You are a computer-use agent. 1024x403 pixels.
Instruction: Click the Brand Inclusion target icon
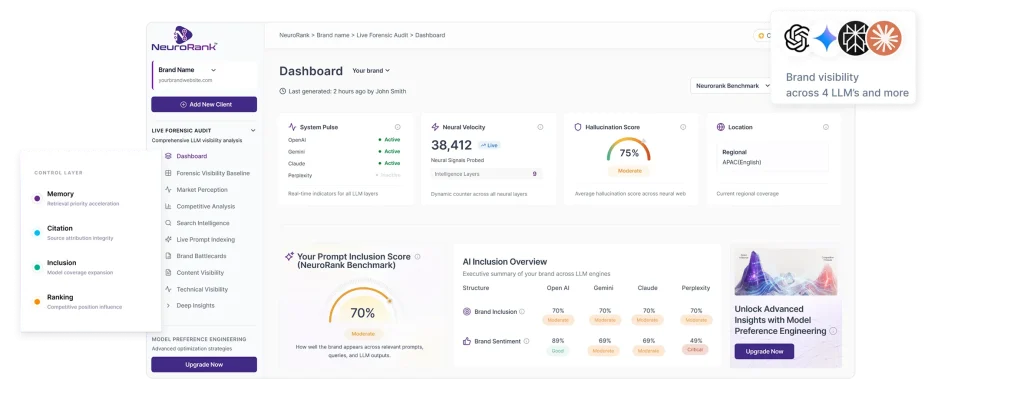pos(467,312)
